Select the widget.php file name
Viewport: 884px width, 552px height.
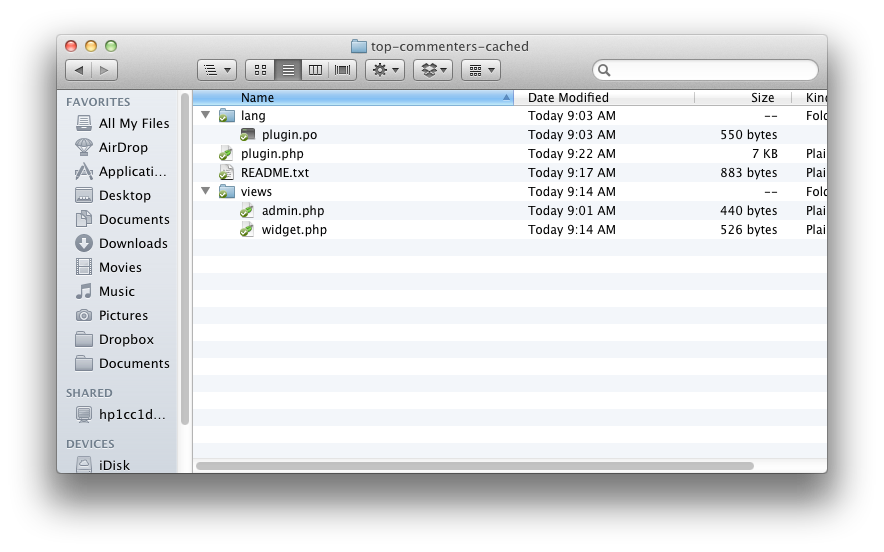coord(294,229)
